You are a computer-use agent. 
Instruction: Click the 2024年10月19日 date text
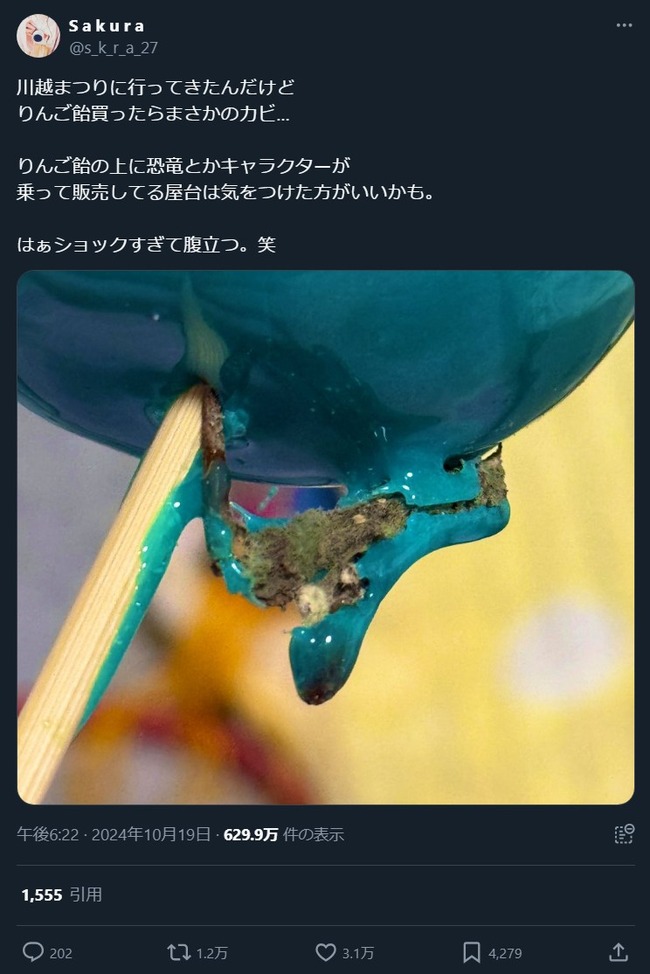pos(151,834)
